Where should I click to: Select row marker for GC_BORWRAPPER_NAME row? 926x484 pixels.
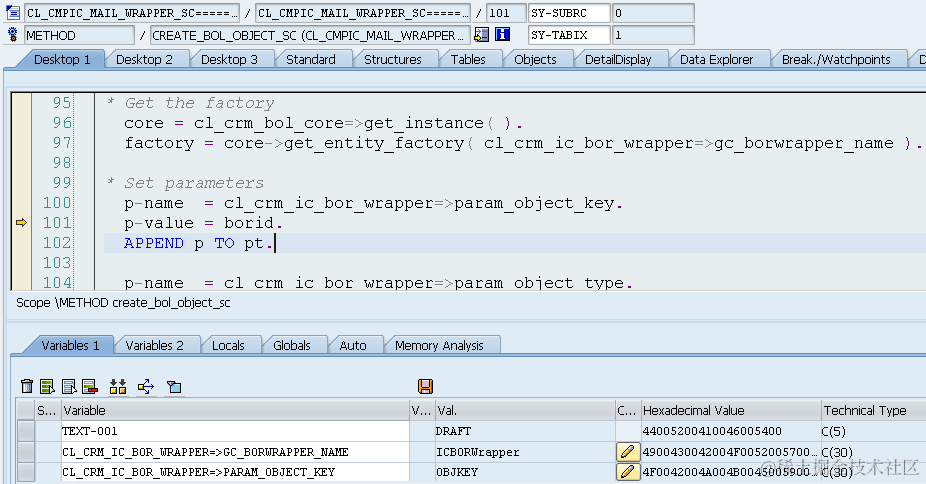tap(25, 452)
